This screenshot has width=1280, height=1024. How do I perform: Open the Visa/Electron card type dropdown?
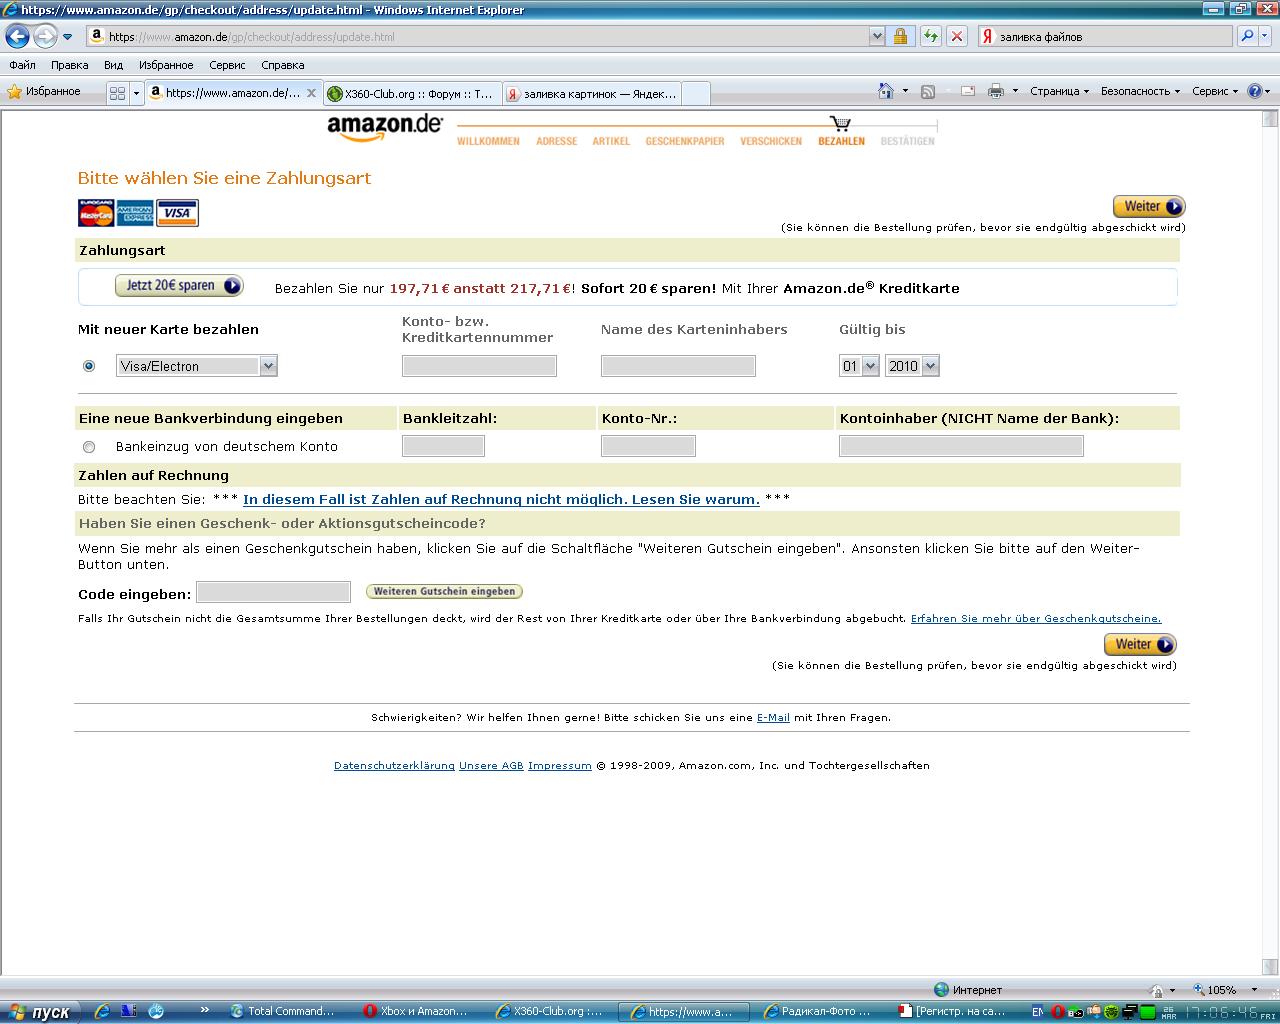tap(196, 366)
